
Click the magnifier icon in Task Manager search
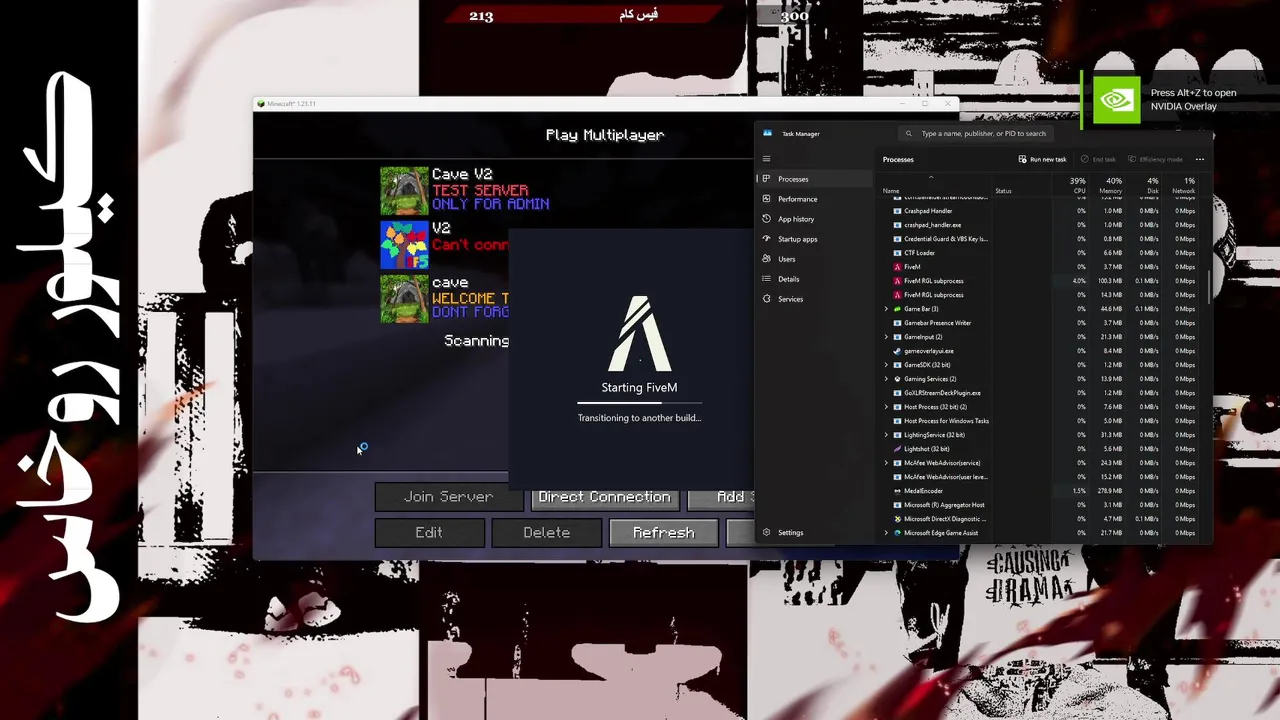909,133
